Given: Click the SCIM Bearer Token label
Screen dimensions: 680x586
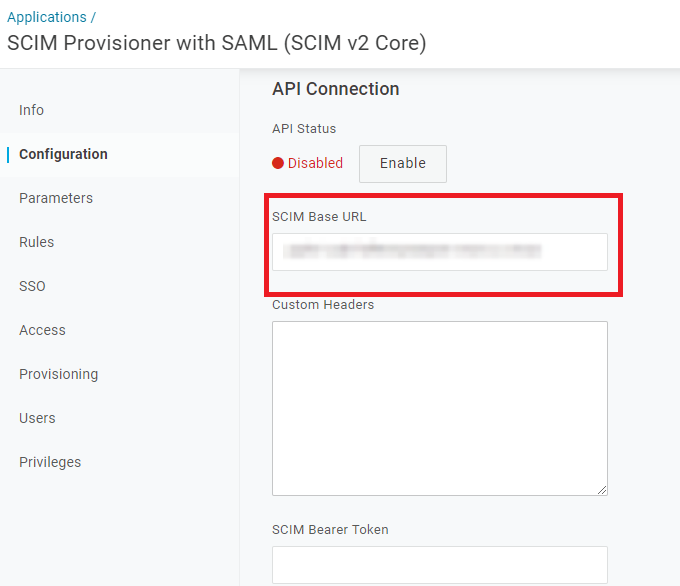Looking at the screenshot, I should tap(330, 530).
